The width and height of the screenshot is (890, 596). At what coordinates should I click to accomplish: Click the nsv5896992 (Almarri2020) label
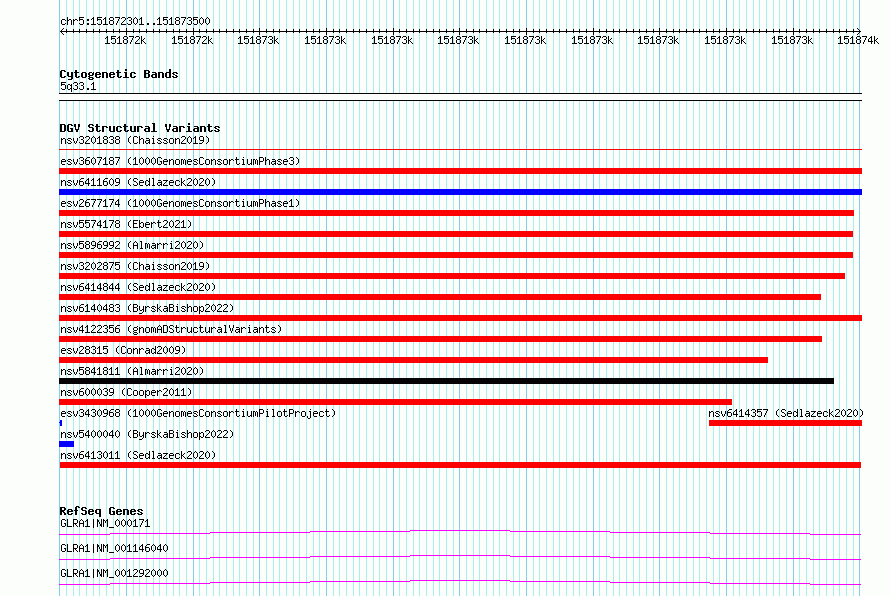pyautogui.click(x=132, y=245)
